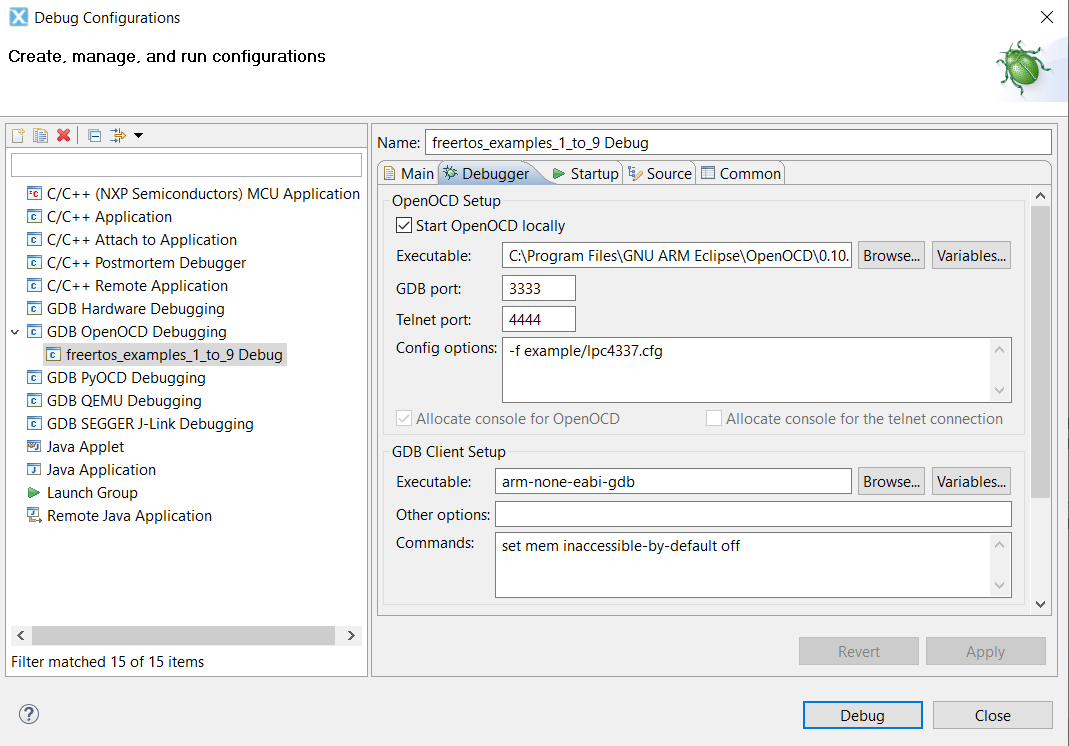
Task: Click the Close button
Action: tap(993, 715)
